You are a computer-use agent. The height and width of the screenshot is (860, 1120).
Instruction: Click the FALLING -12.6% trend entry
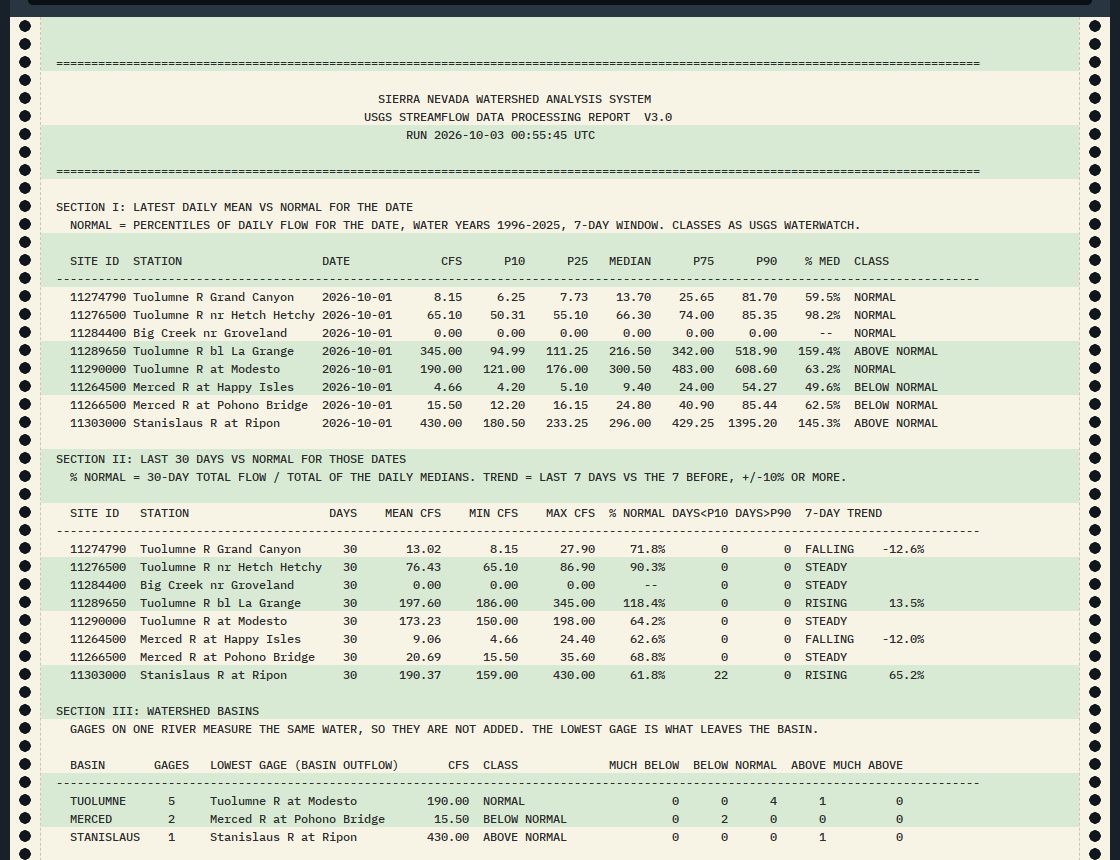[864, 549]
